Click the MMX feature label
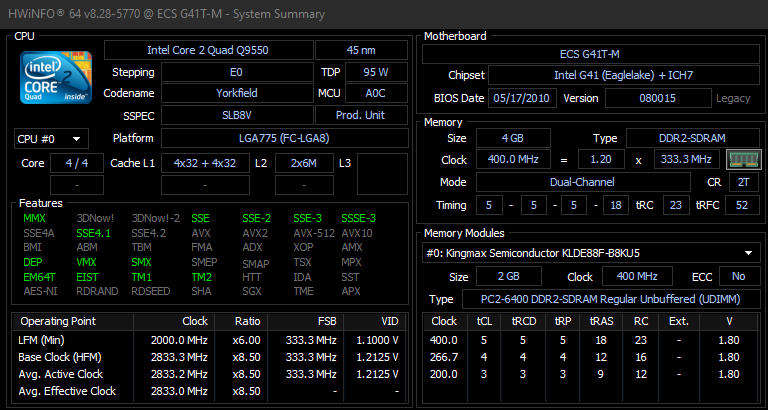The height and width of the screenshot is (410, 768). [34, 218]
